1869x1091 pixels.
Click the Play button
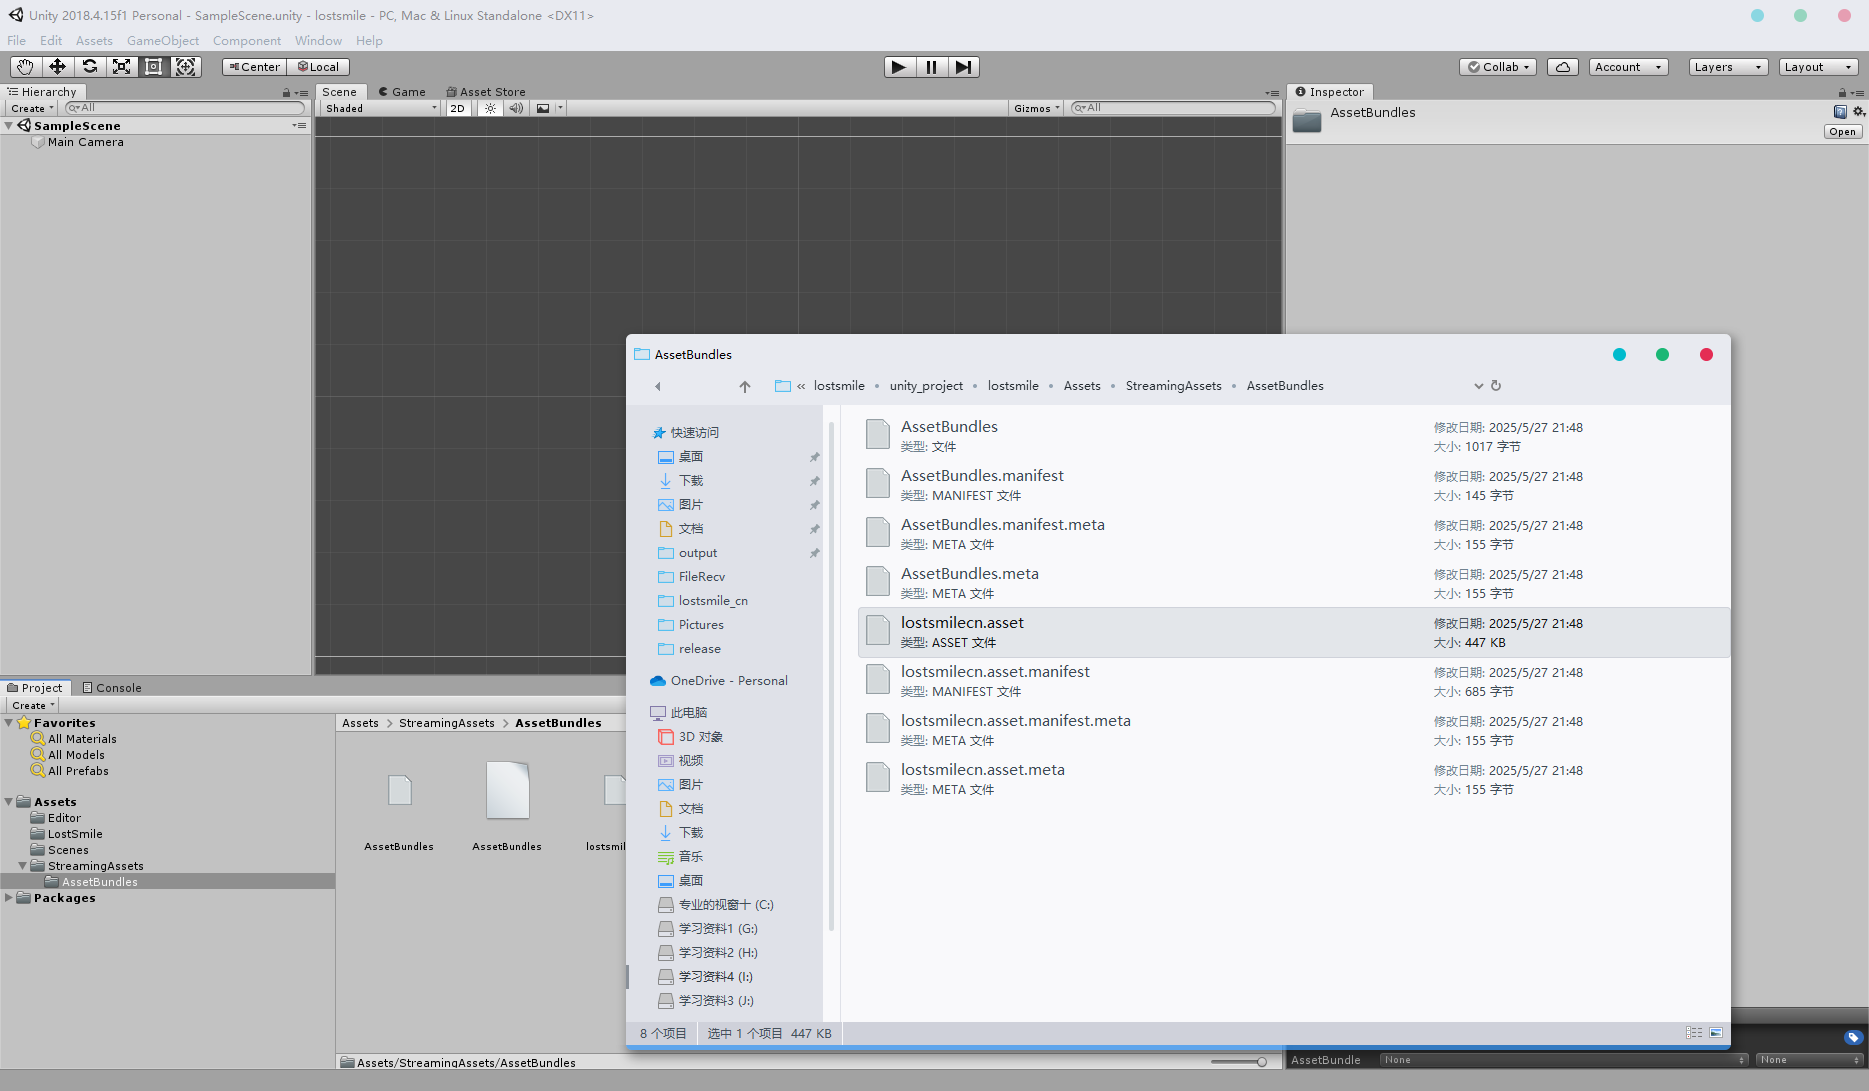point(899,67)
